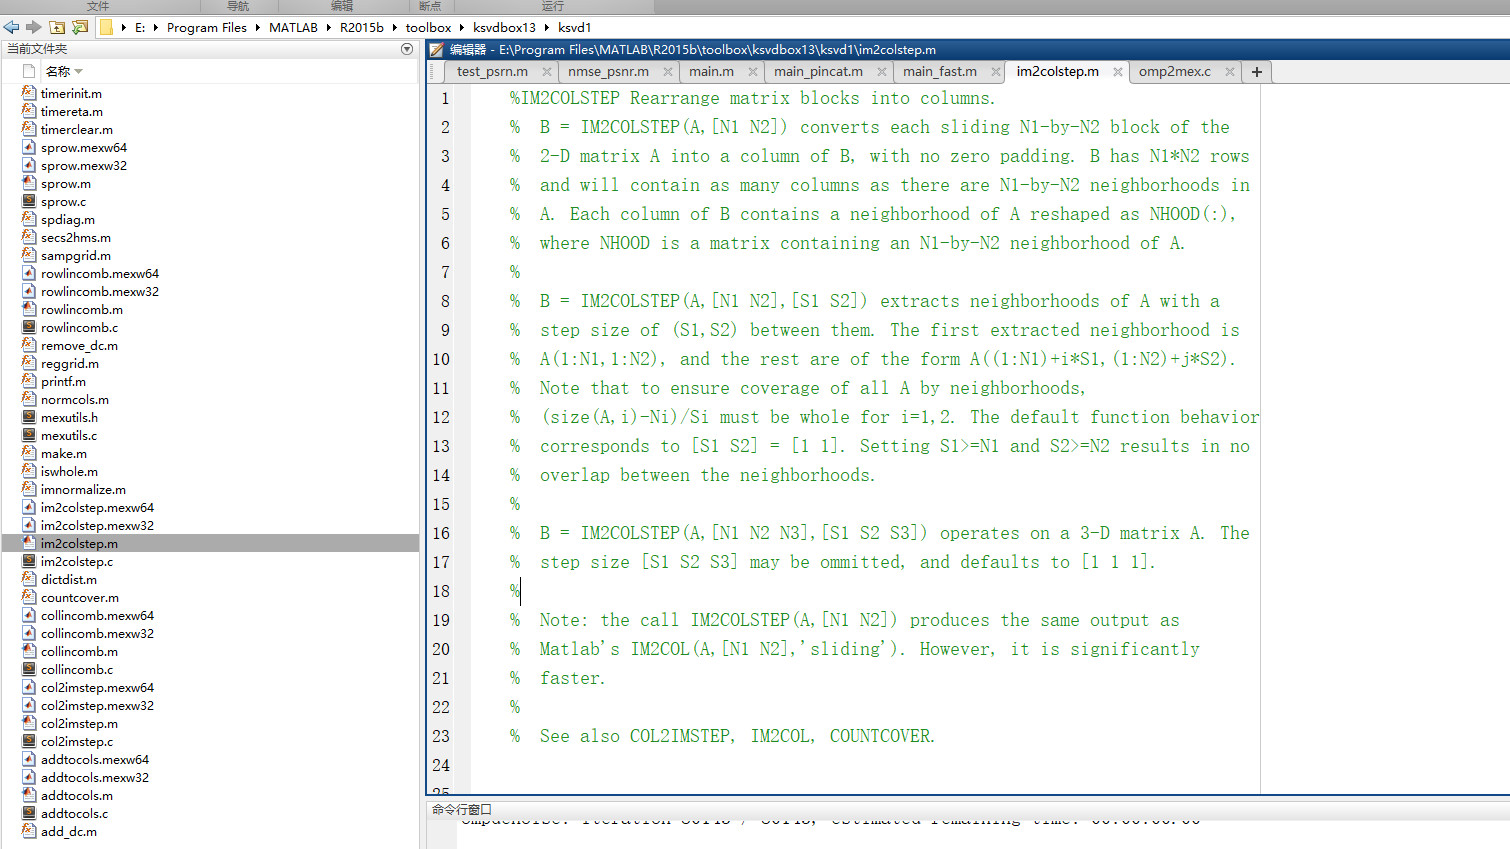The width and height of the screenshot is (1510, 849).
Task: Open the Current Folder panel actions menu
Action: pyautogui.click(x=407, y=48)
